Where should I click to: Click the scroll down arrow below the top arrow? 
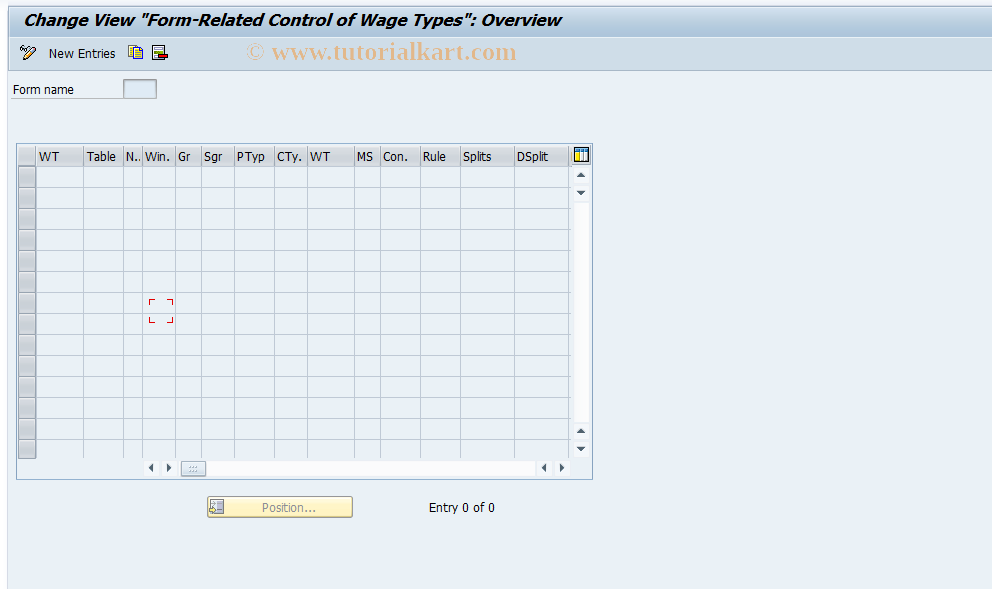pos(581,192)
